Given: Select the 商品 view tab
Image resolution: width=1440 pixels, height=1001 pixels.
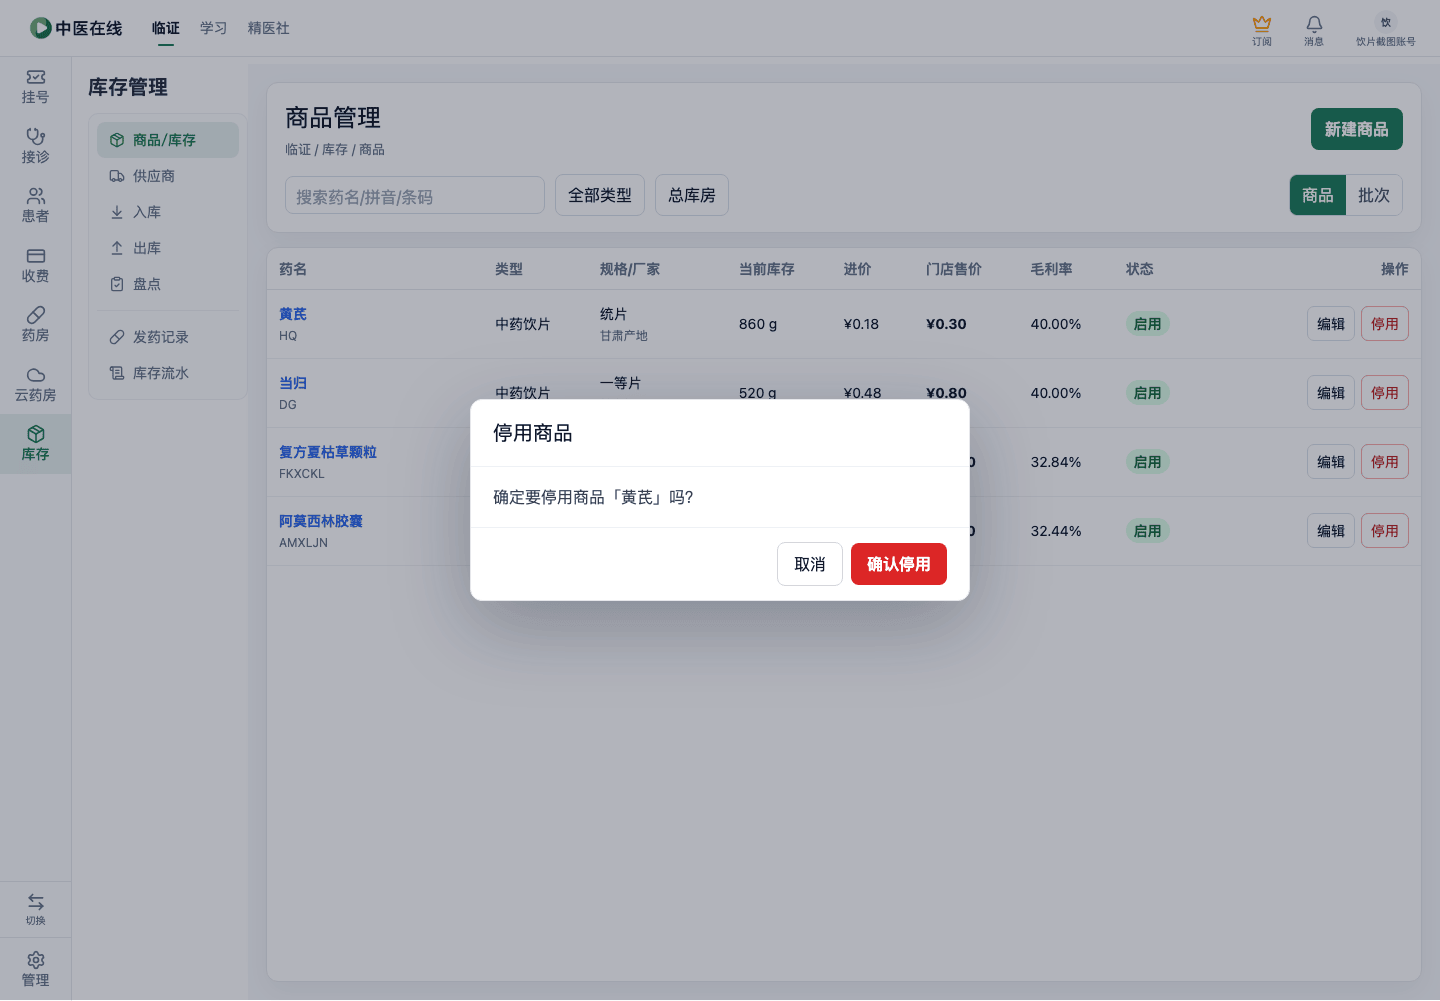Looking at the screenshot, I should (x=1318, y=195).
